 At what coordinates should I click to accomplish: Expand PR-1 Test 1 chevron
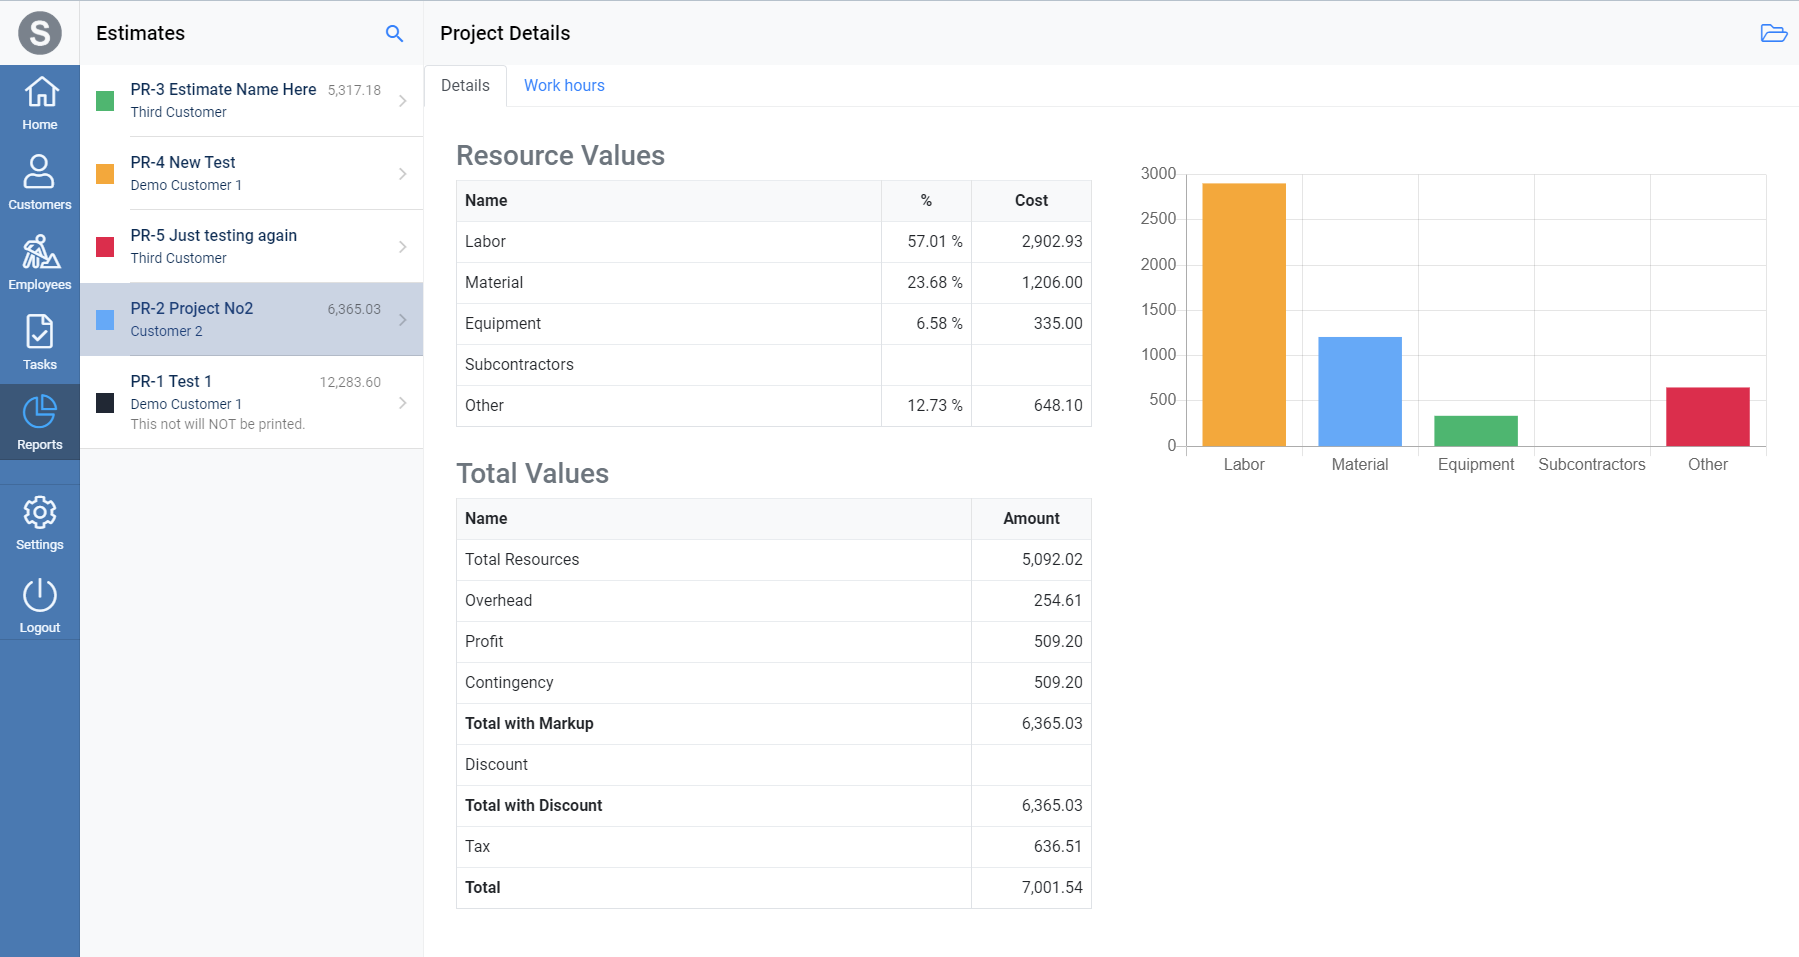[x=403, y=403]
